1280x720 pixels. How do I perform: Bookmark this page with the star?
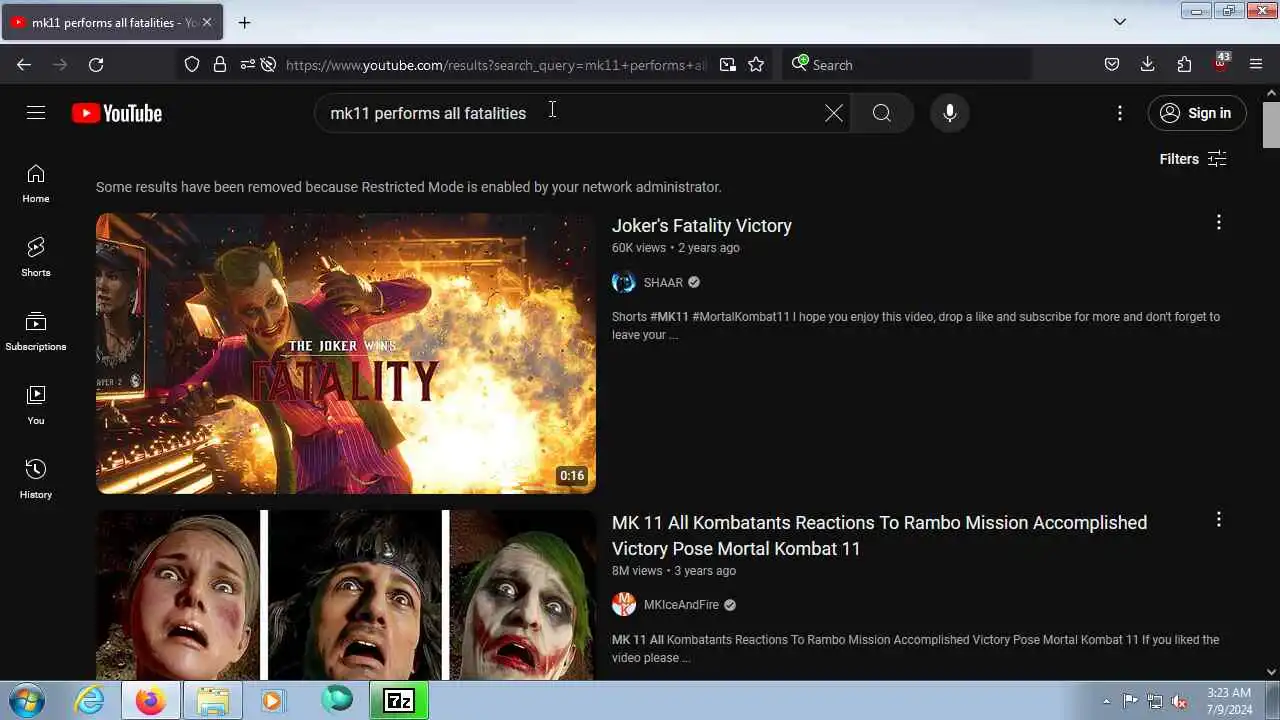click(x=756, y=65)
